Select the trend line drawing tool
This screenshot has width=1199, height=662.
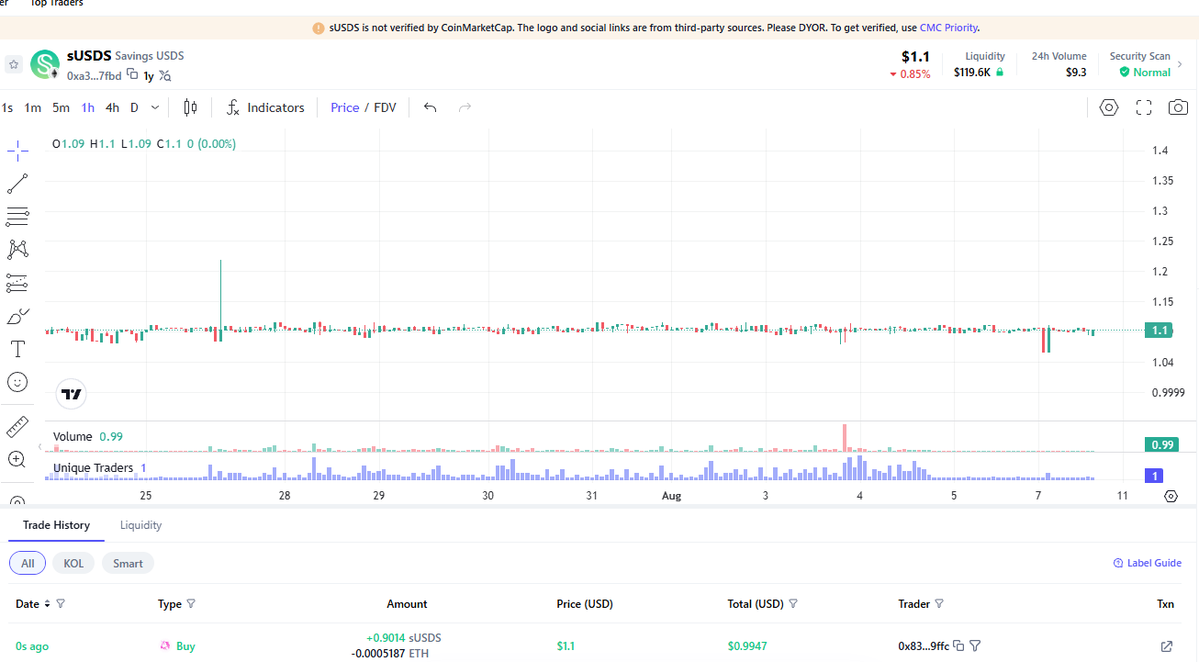(18, 183)
